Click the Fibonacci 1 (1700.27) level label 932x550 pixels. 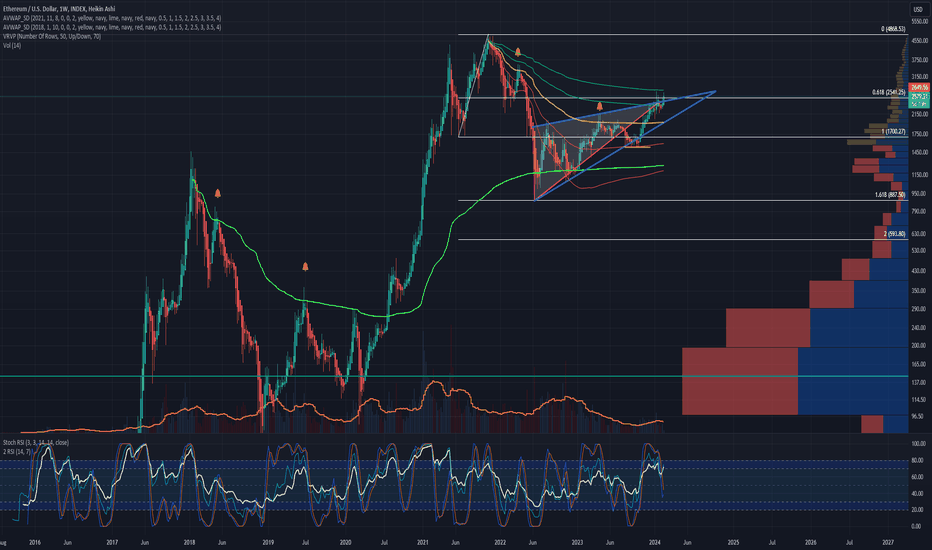(893, 131)
